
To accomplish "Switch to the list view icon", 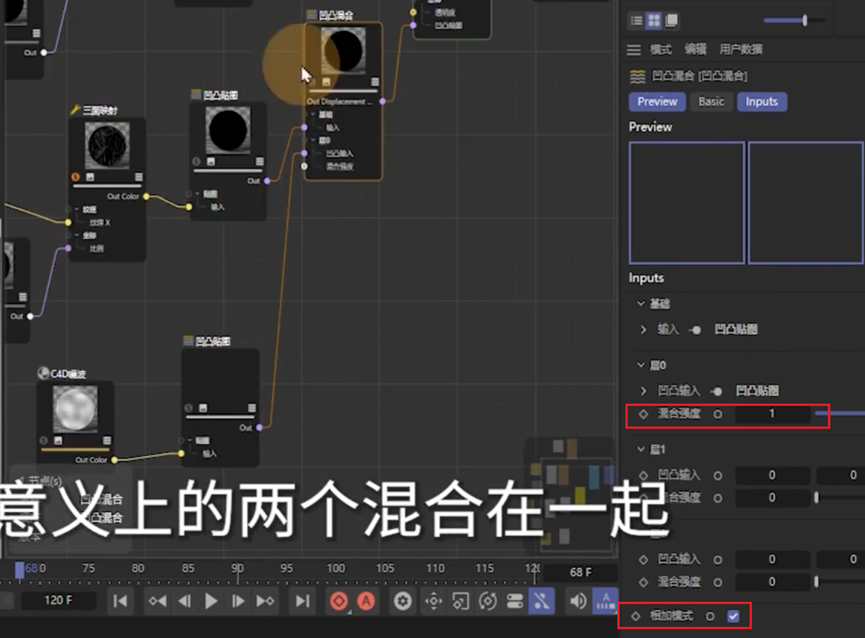I will pos(637,20).
